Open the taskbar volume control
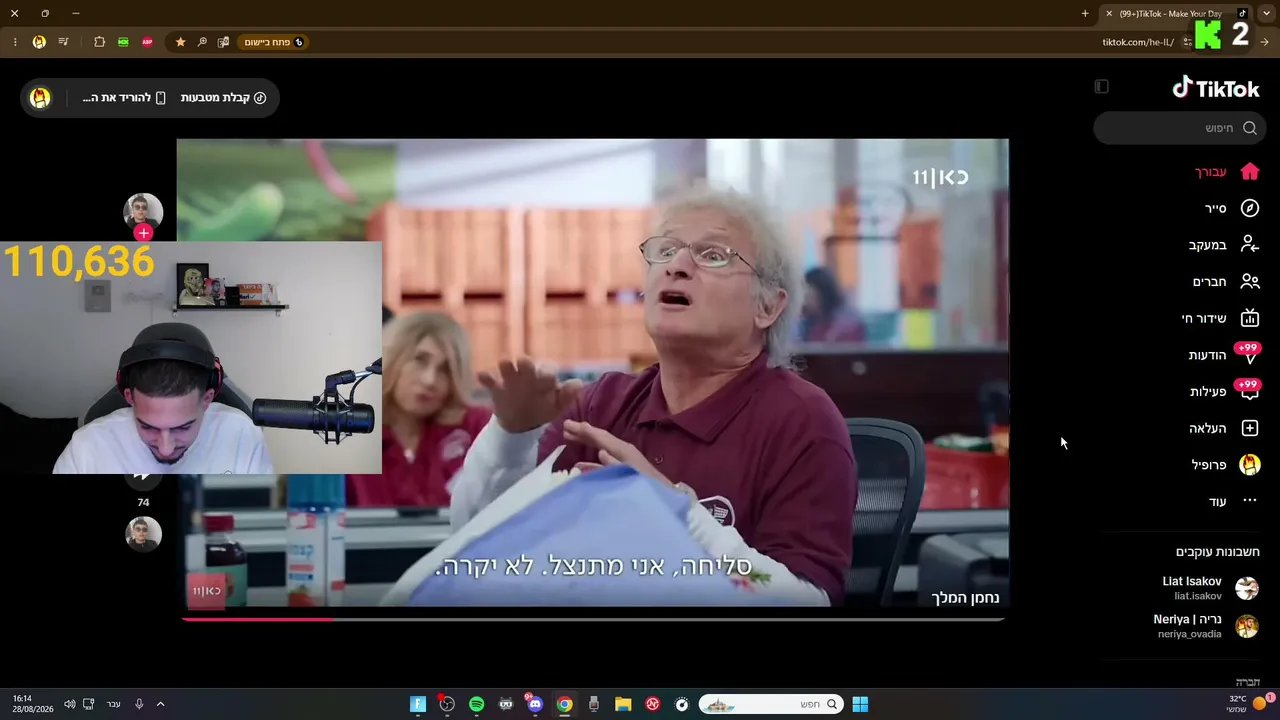This screenshot has width=1280, height=720. coord(69,704)
